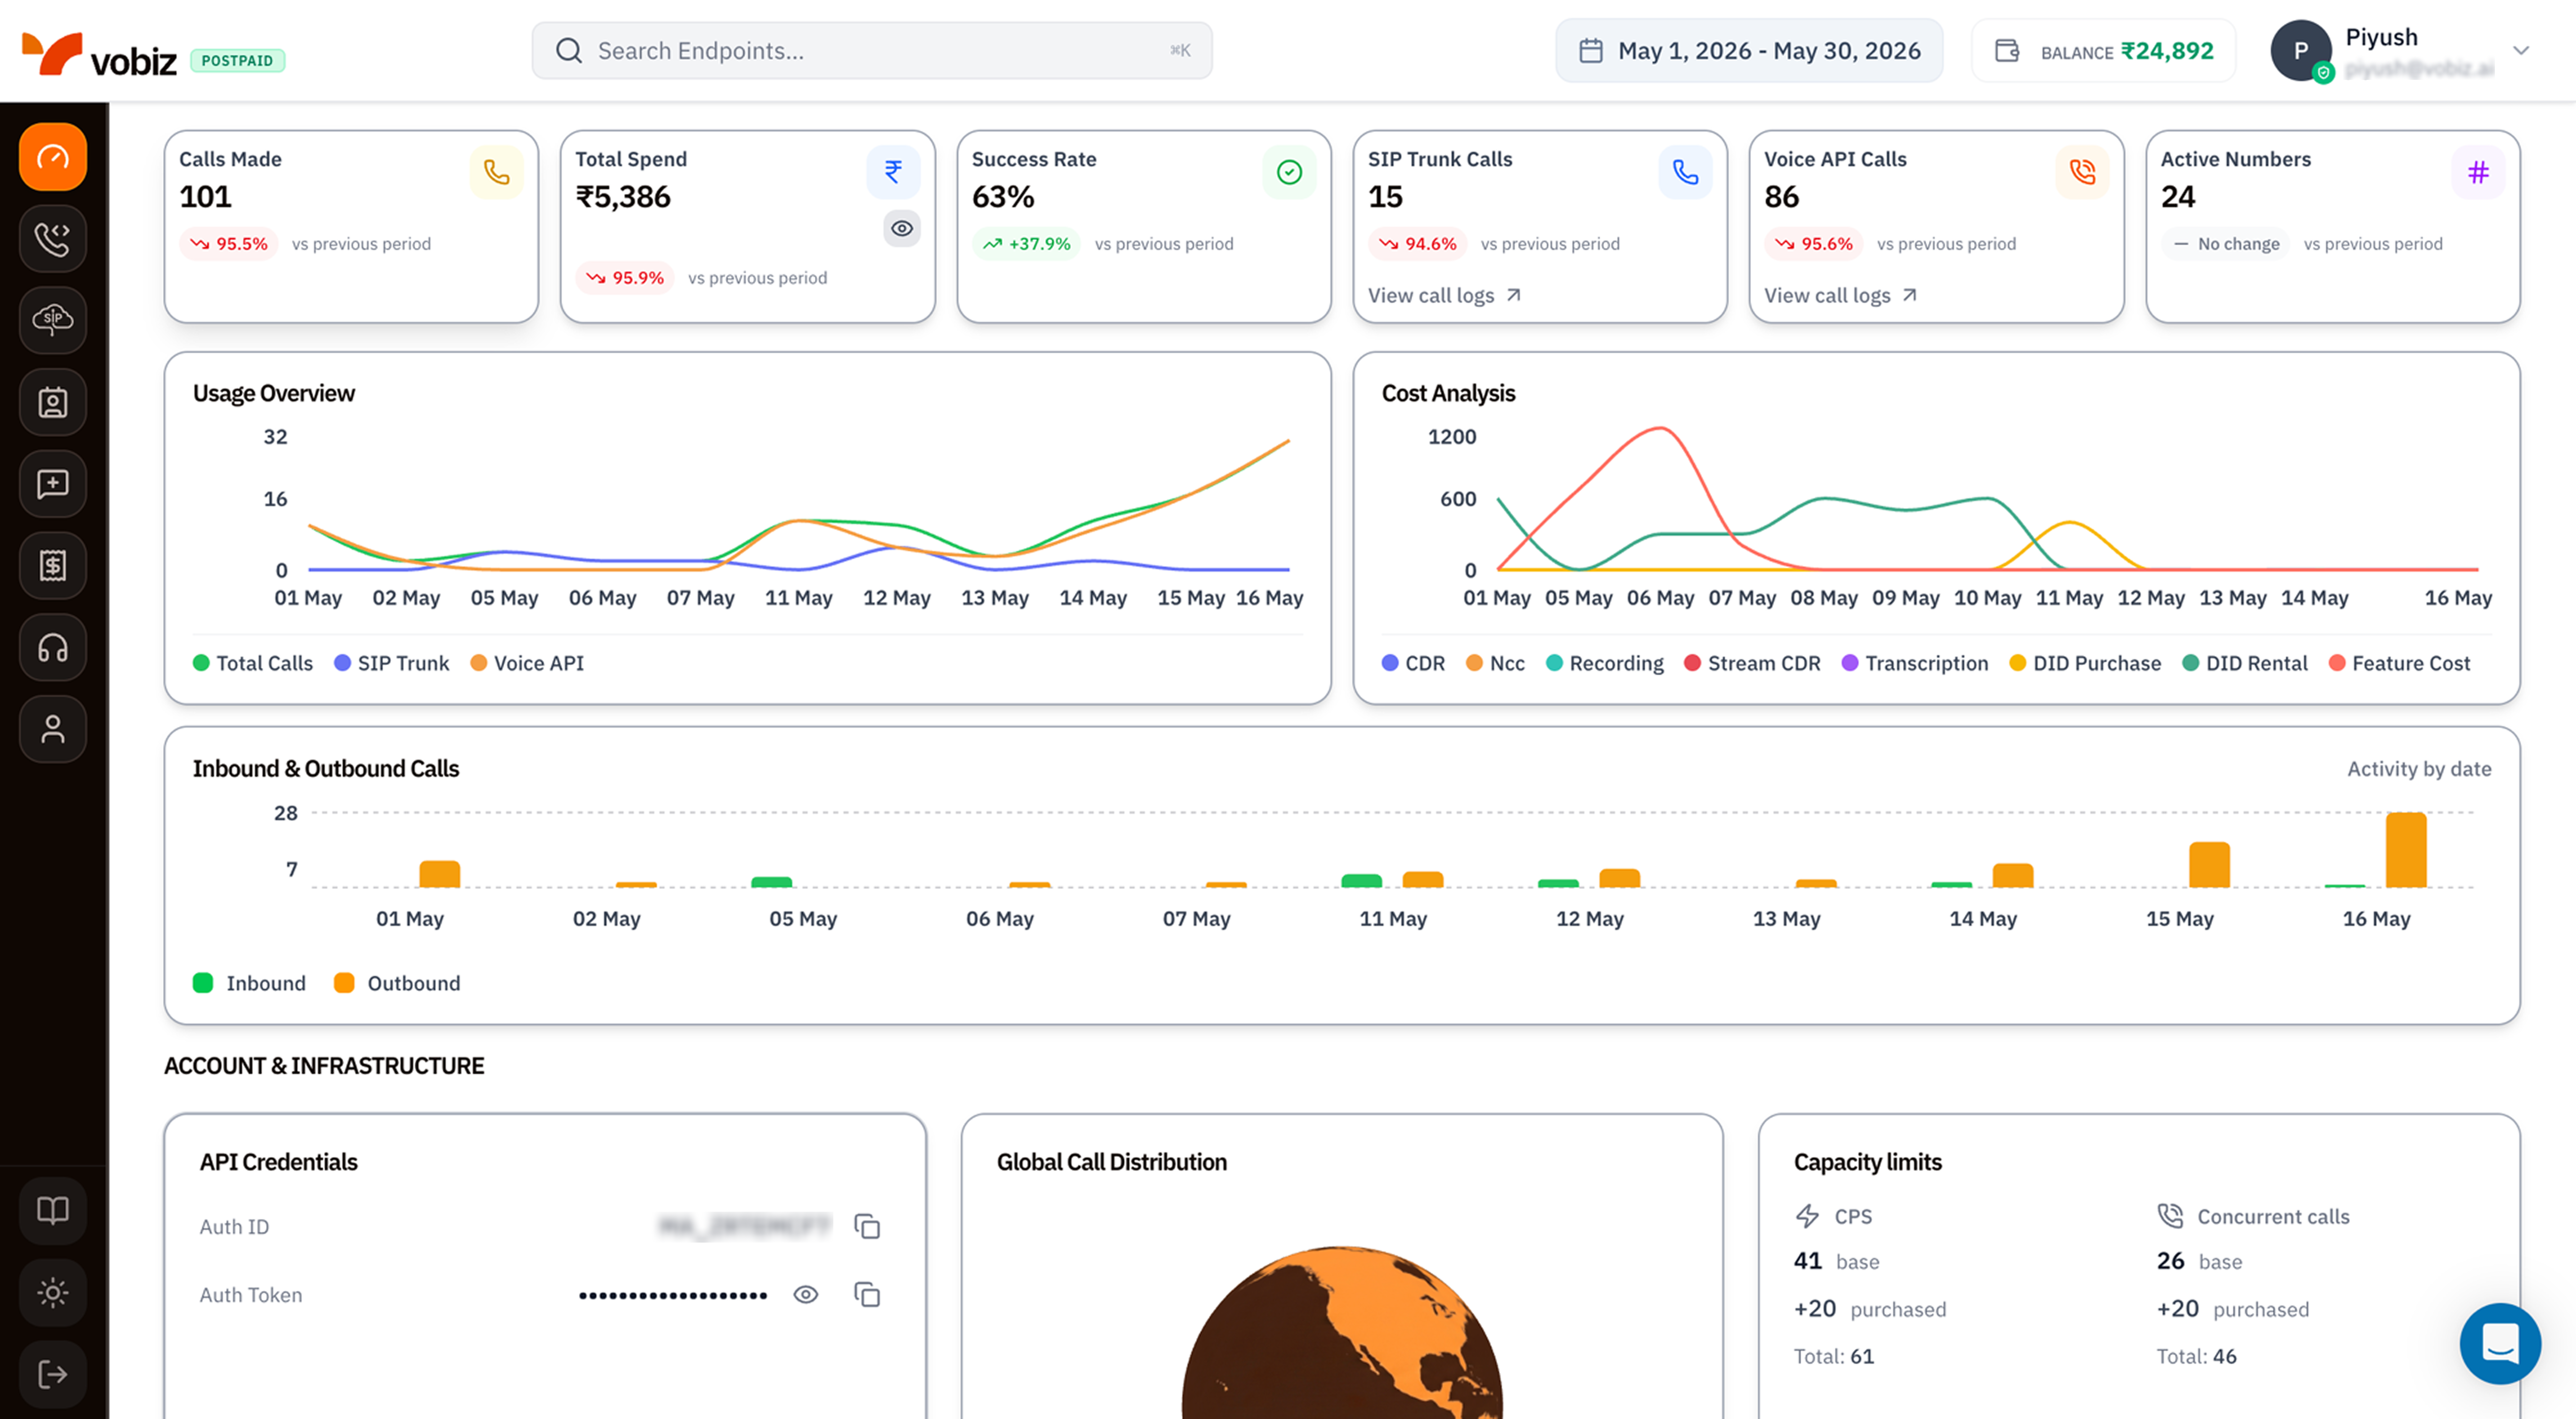Click the ACCOUNT & INFRASTRUCTURE heading
The width and height of the screenshot is (2576, 1419).
coord(324,1066)
